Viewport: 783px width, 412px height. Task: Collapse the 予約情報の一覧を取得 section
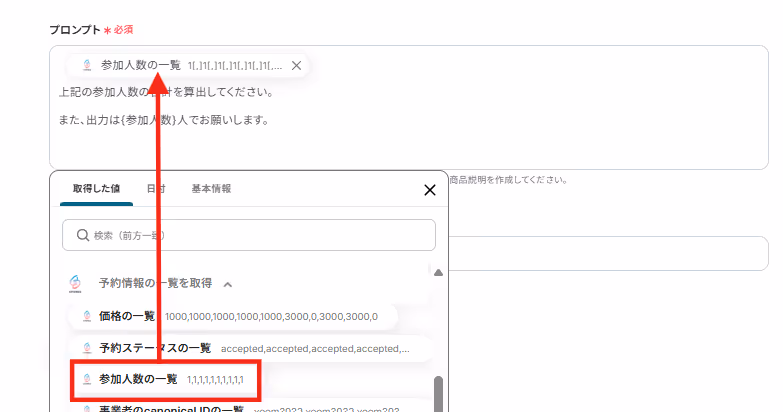tap(228, 285)
